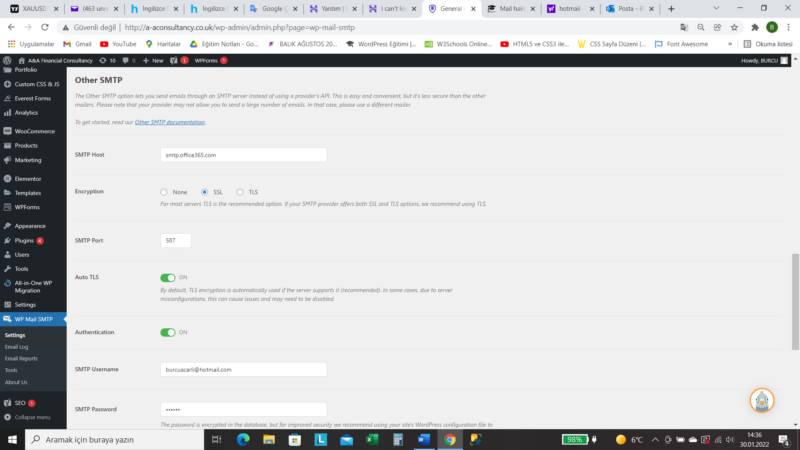Click the SMTP Username field
800x450 pixels.
pos(243,369)
